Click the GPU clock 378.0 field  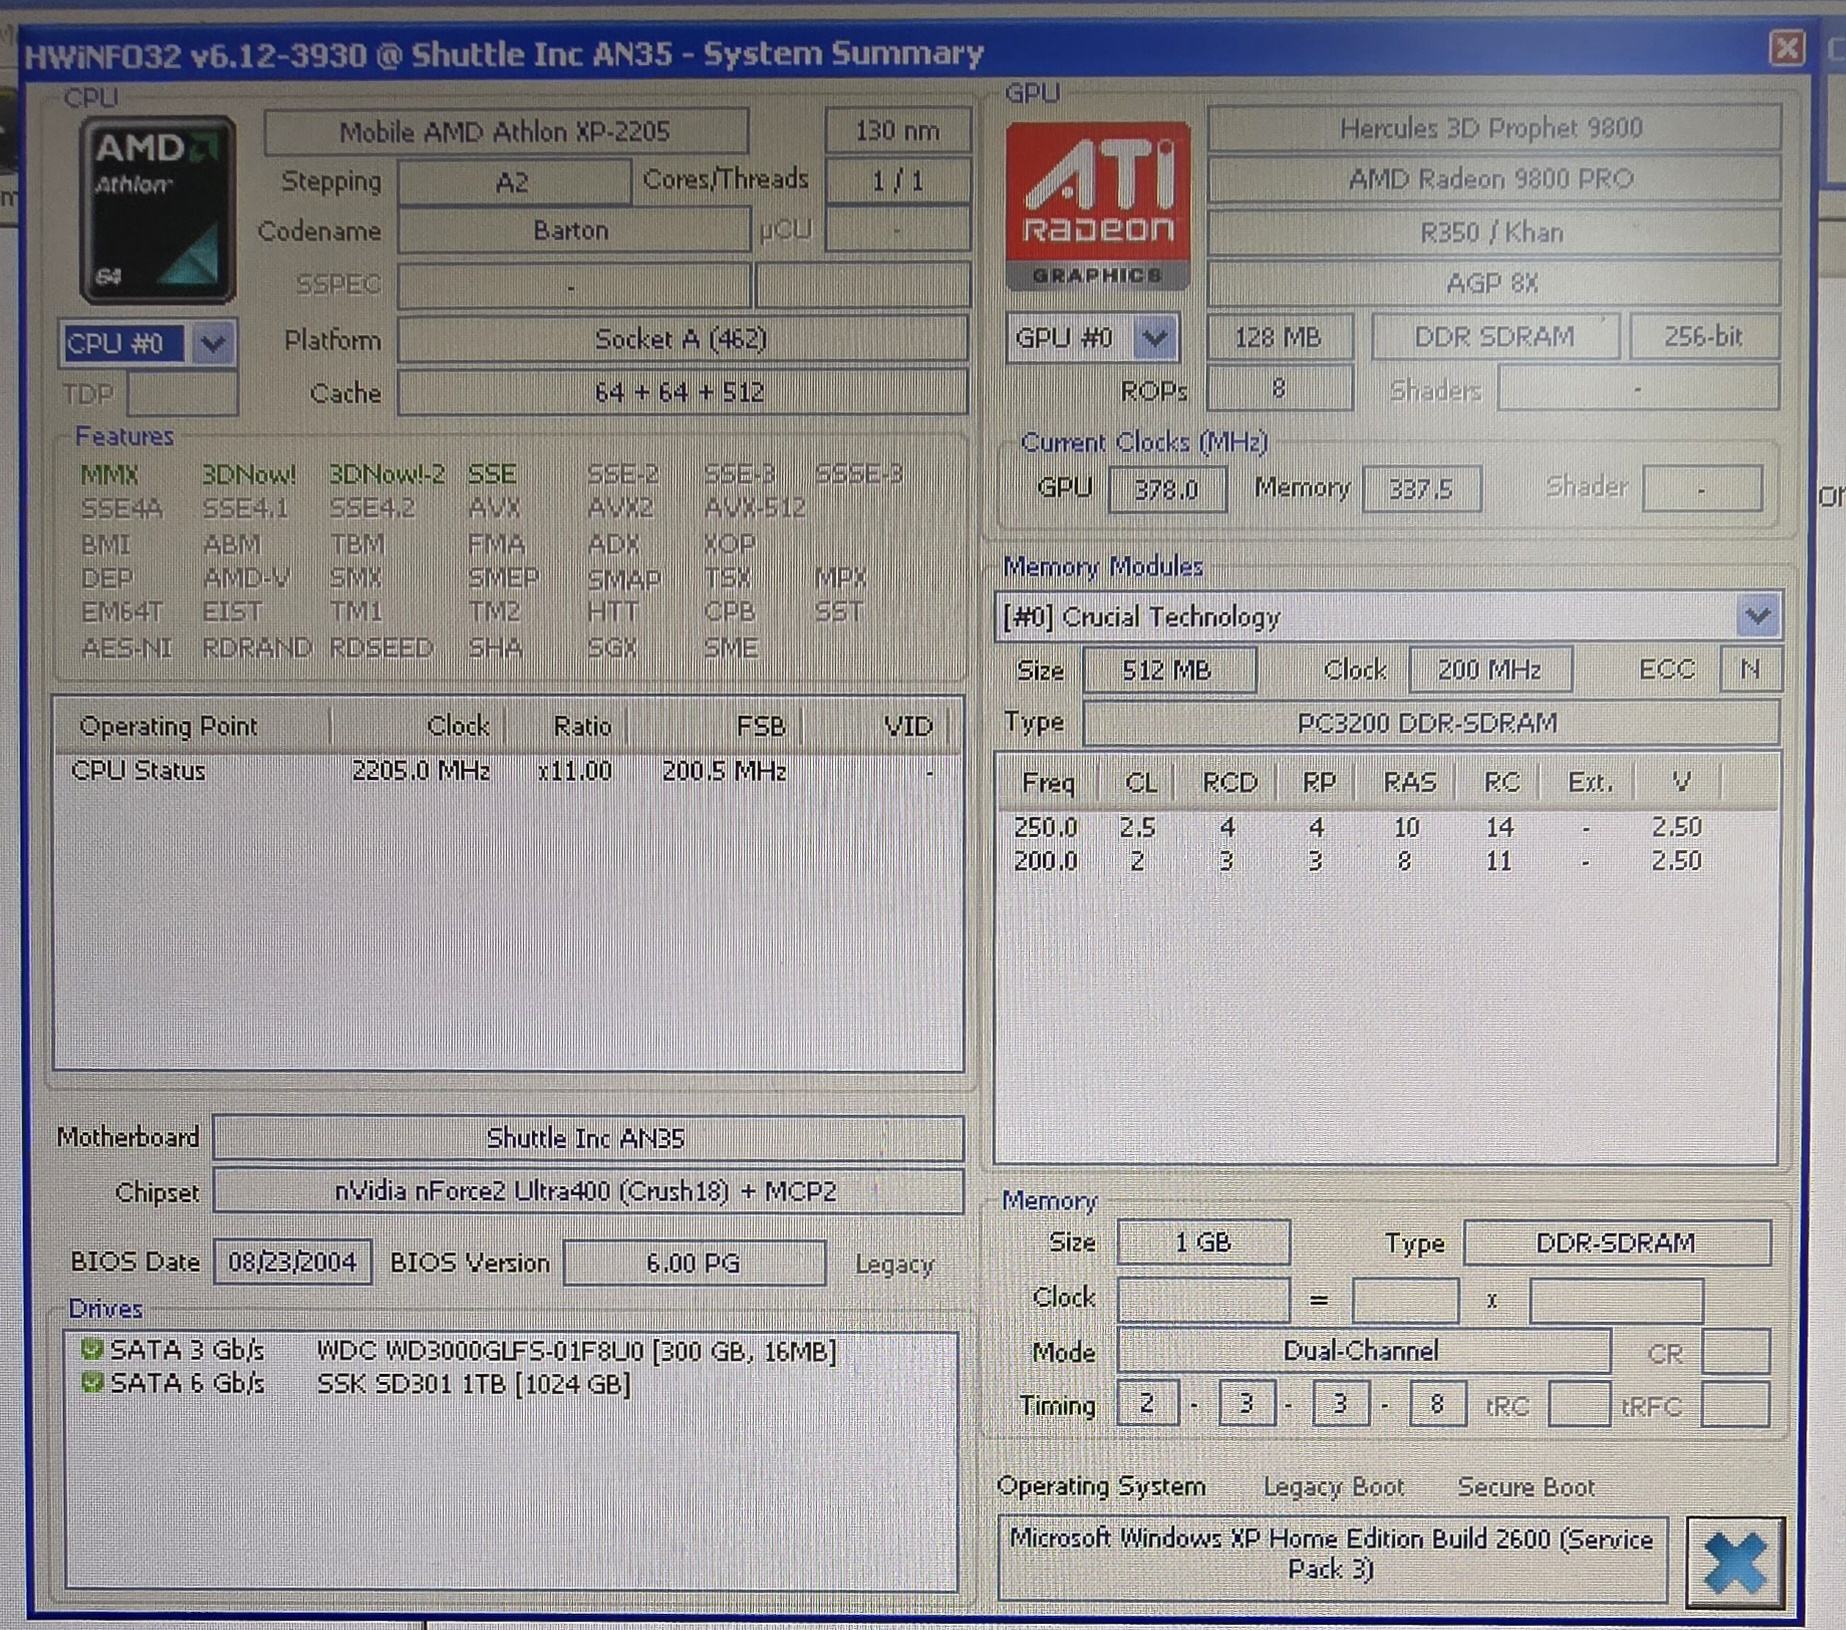point(1167,489)
